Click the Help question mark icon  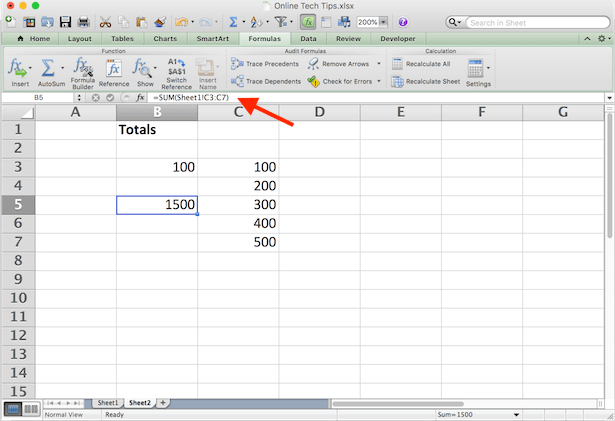coord(402,22)
